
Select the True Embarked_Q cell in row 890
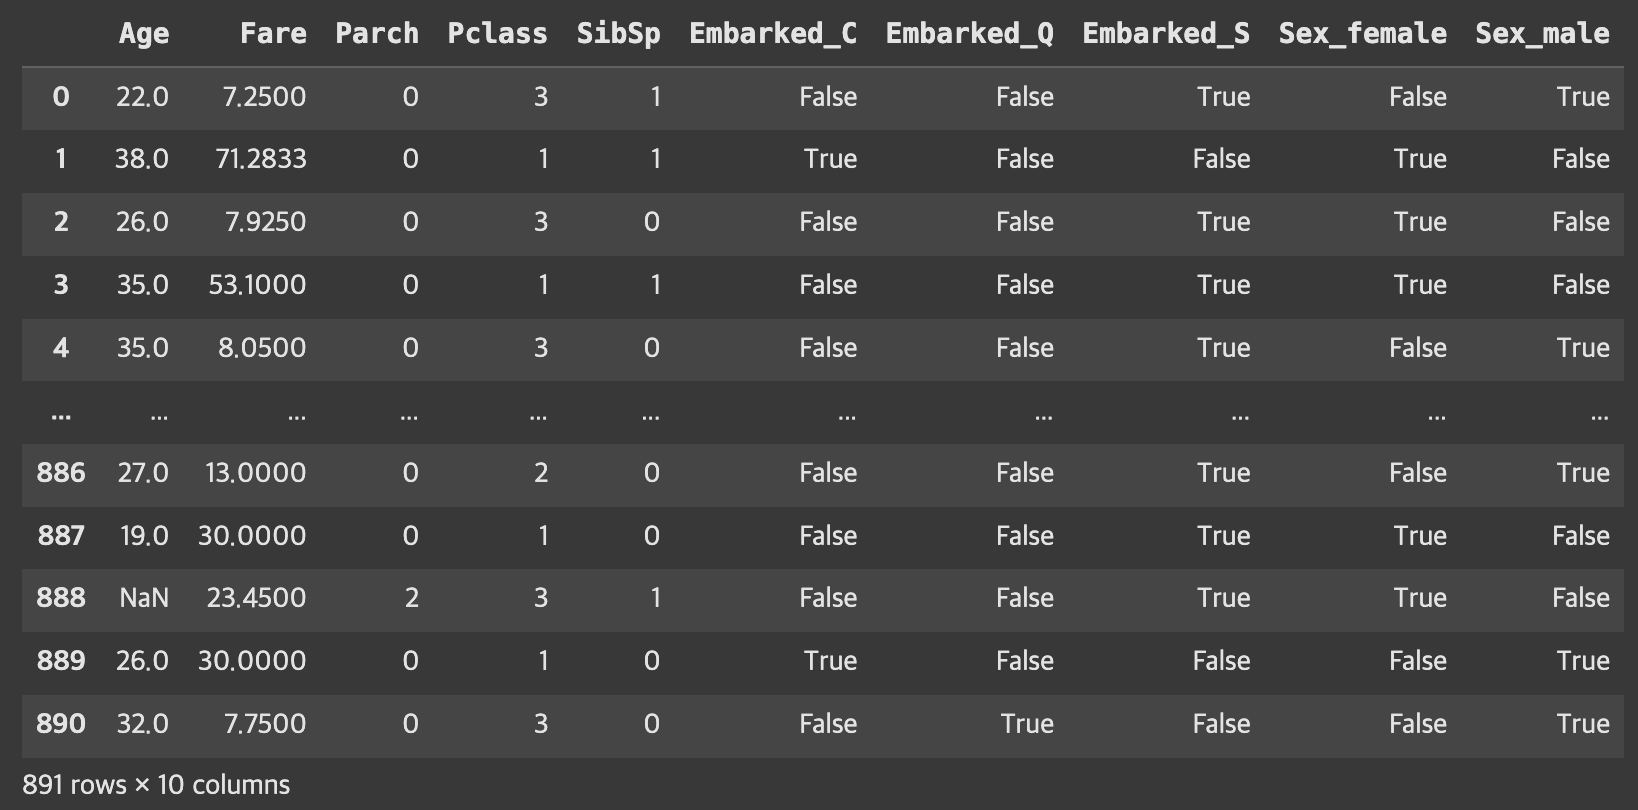coord(1027,723)
